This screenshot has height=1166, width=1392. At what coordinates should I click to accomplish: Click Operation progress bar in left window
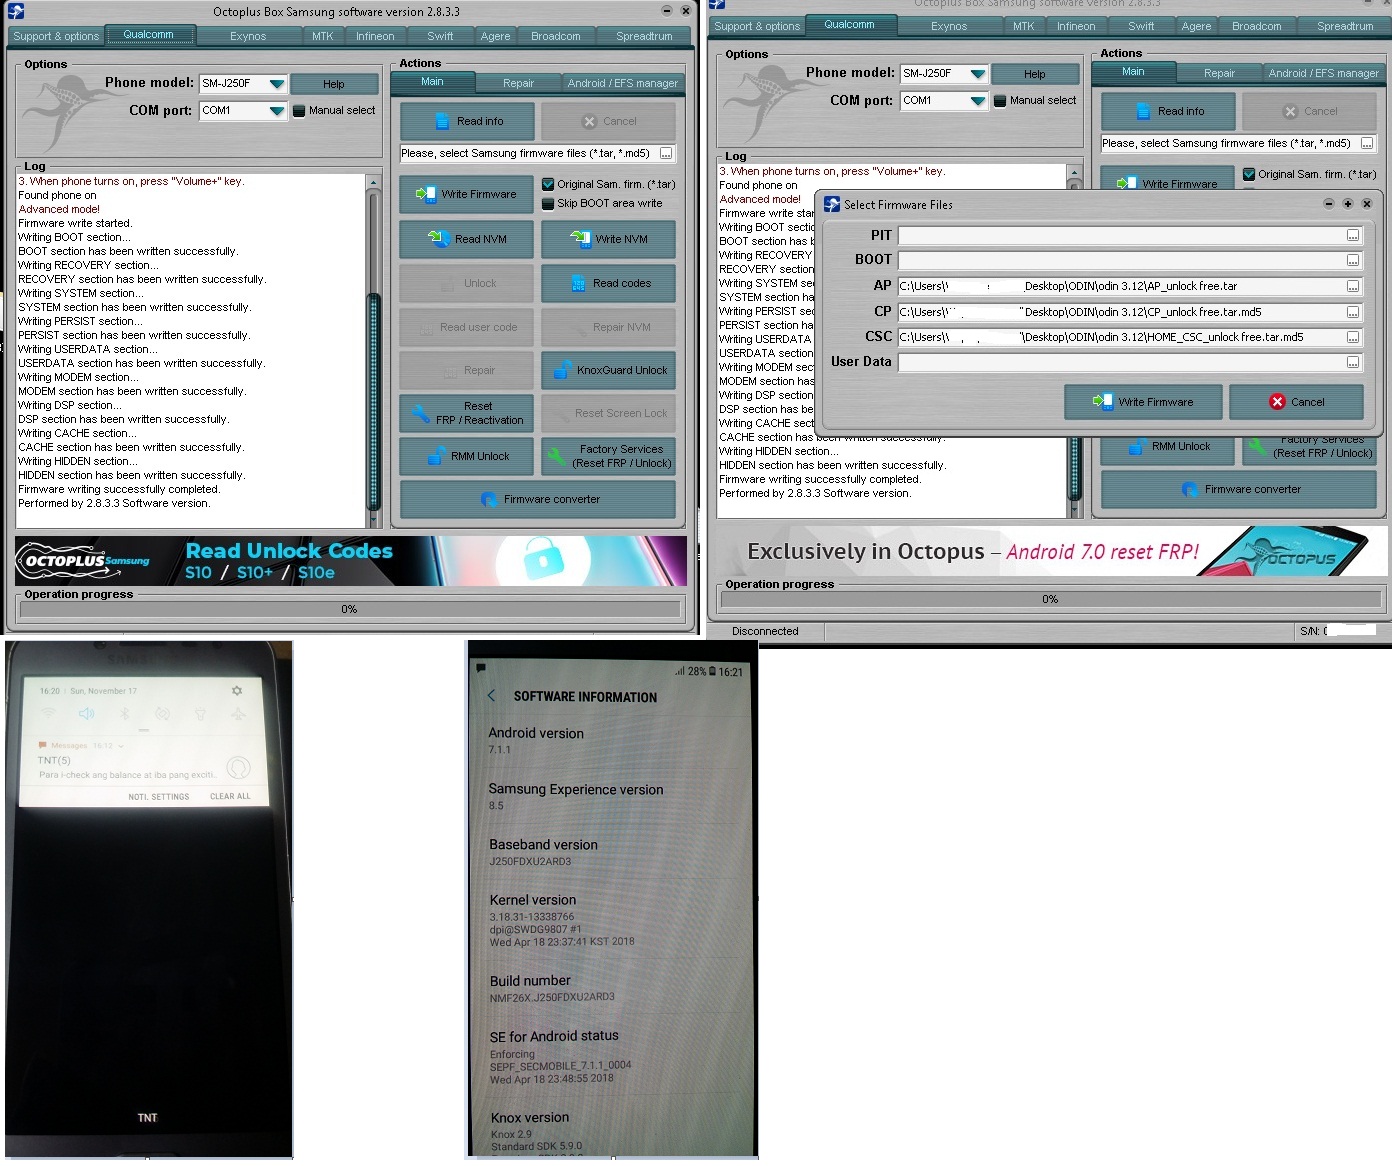349,609
